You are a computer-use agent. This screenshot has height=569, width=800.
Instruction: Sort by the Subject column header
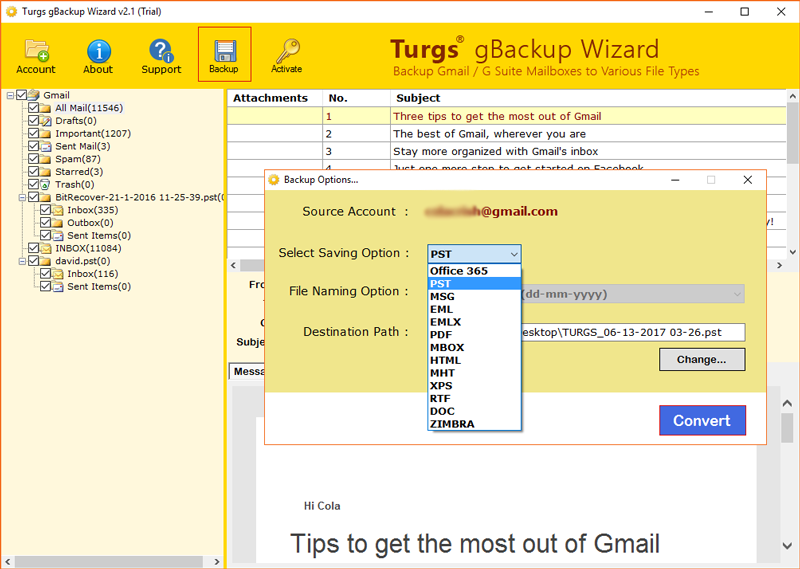pyautogui.click(x=588, y=98)
